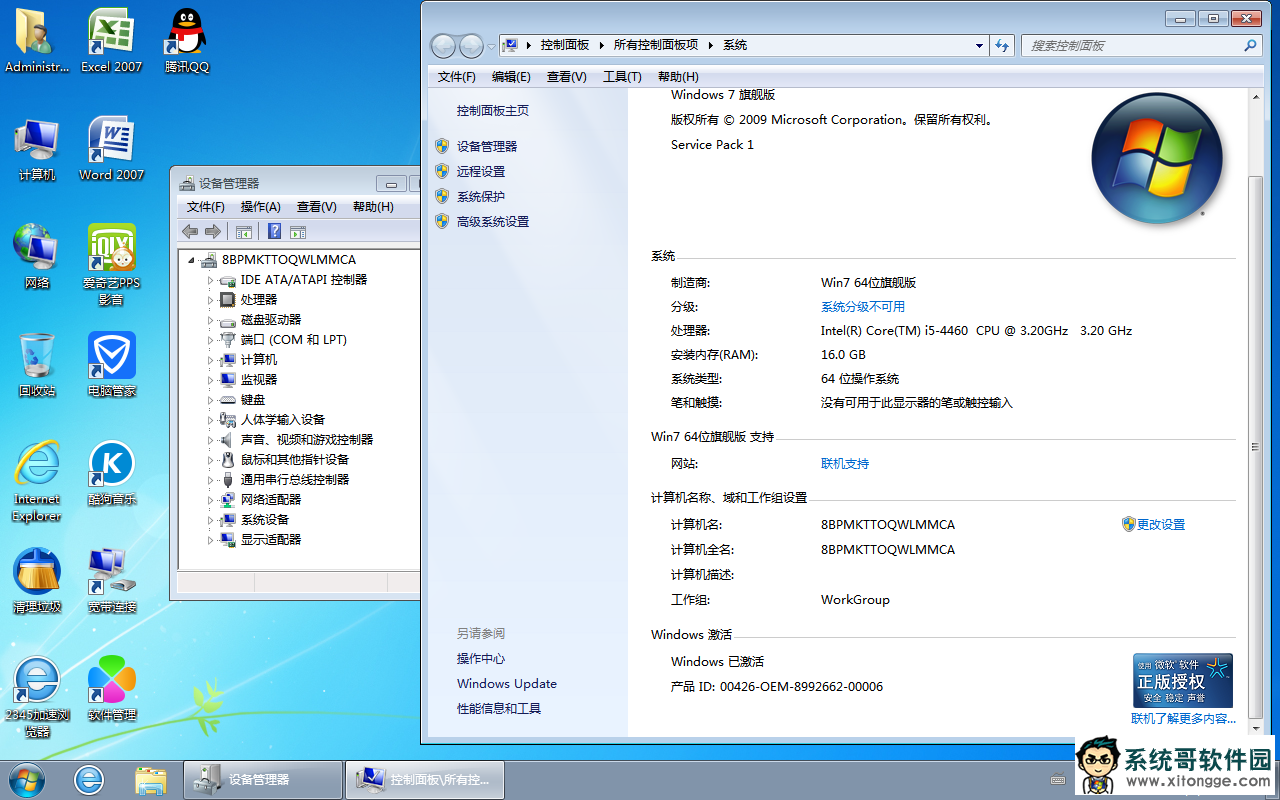Switch to 设备管理器 taskbar button
The height and width of the screenshot is (800, 1280).
tap(263, 779)
